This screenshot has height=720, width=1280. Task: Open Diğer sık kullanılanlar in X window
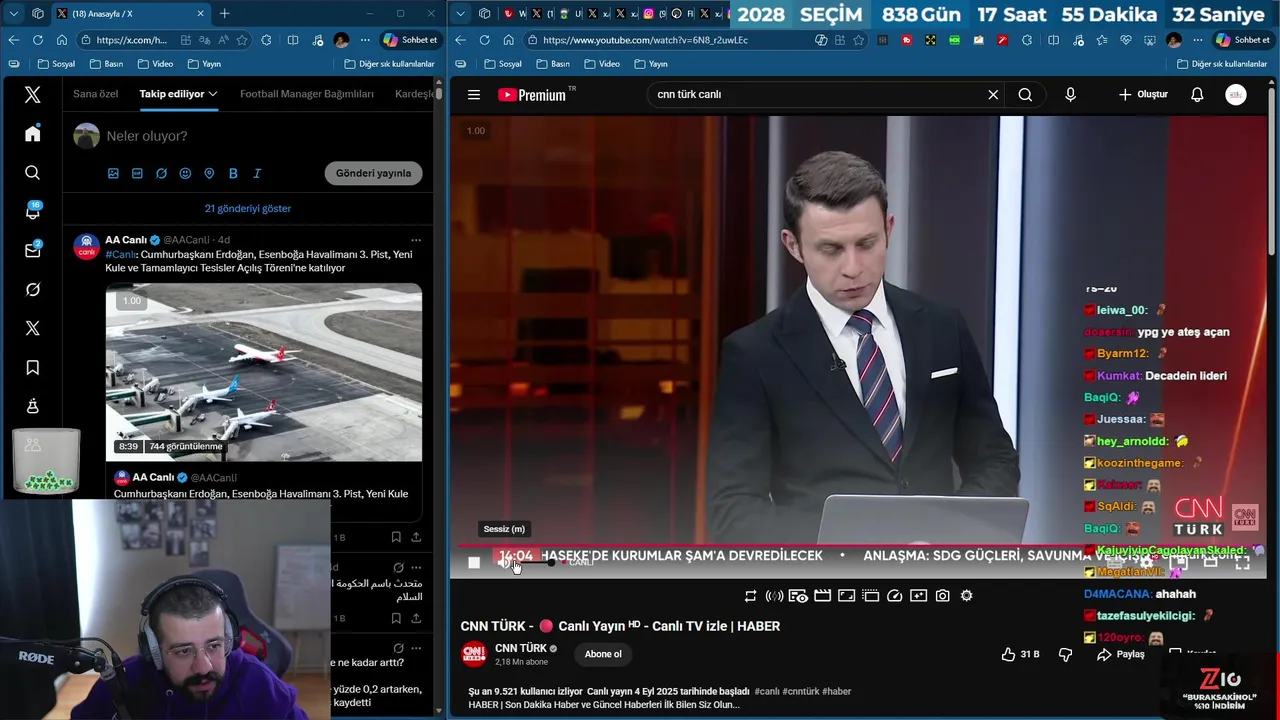(x=389, y=64)
